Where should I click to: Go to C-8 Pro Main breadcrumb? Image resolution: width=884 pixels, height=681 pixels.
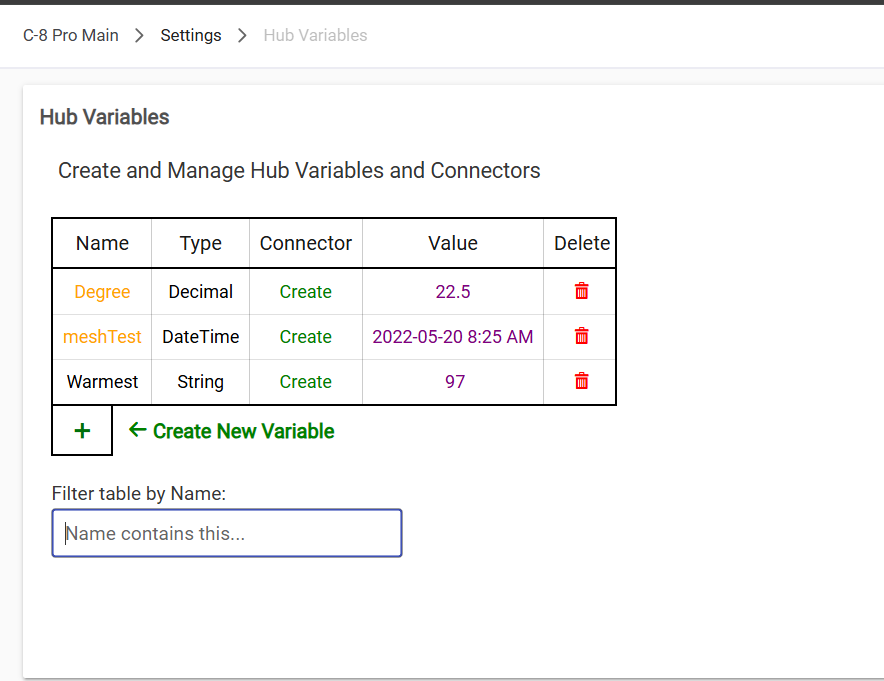71,35
